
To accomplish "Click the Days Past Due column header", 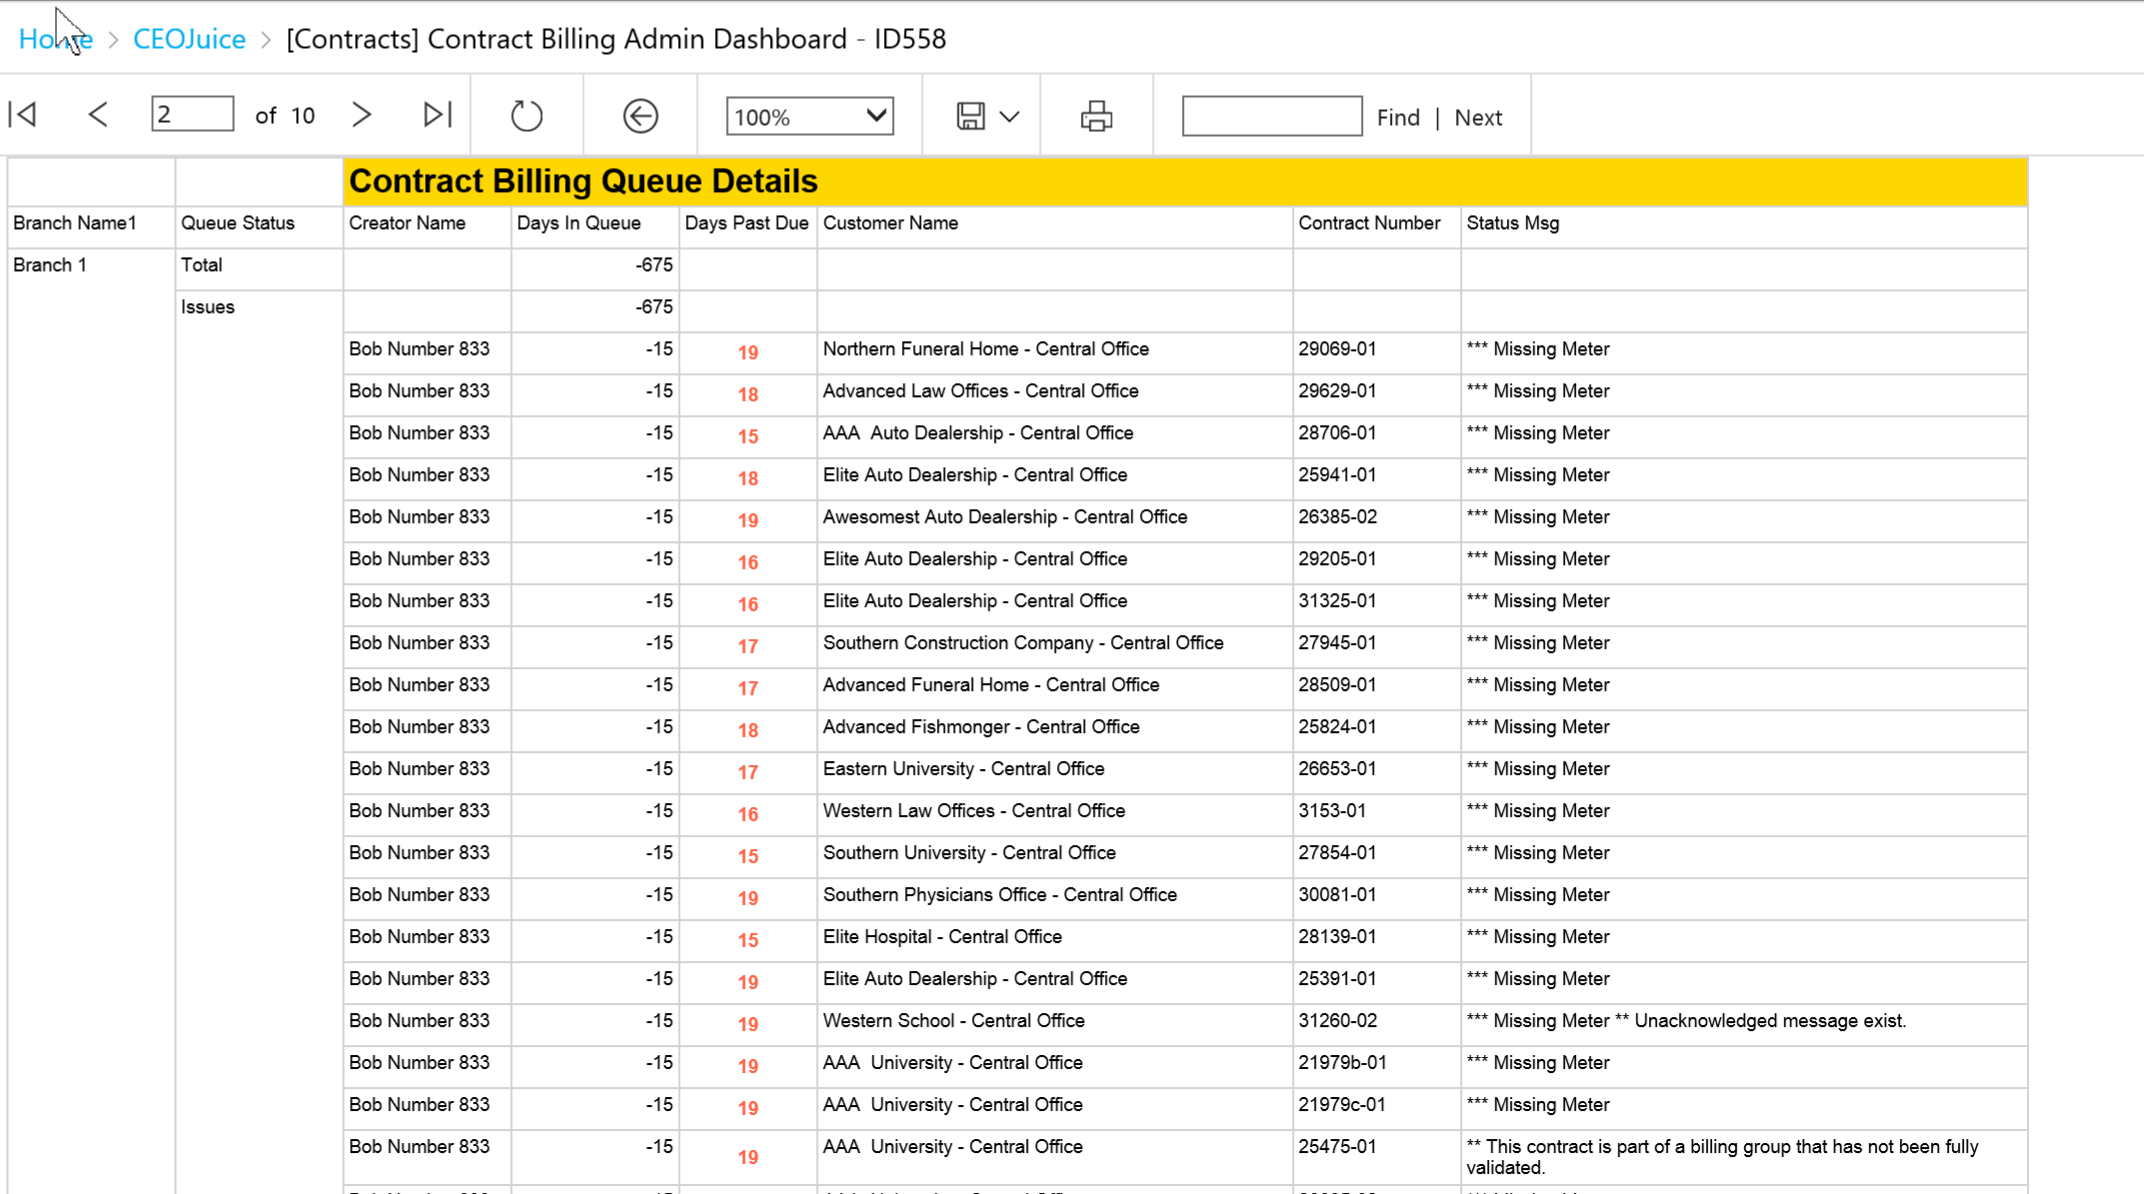I will 746,223.
